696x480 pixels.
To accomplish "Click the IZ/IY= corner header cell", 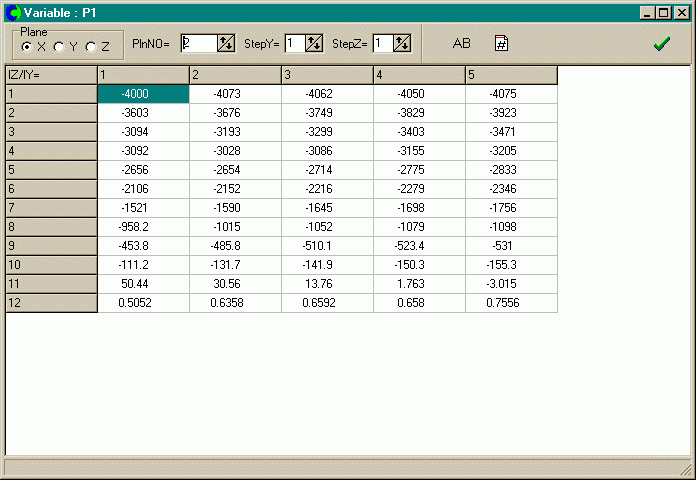I will [x=51, y=75].
